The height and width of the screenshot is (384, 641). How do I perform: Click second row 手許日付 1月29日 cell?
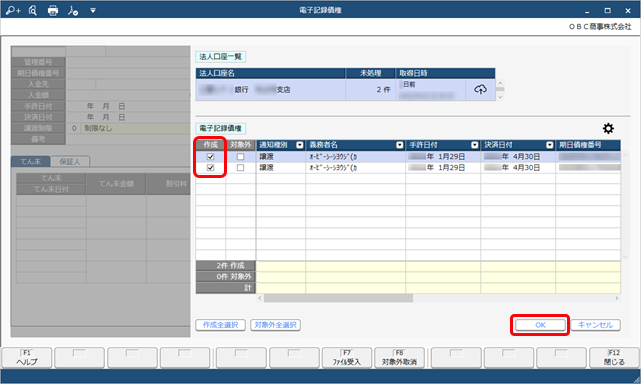click(x=443, y=168)
